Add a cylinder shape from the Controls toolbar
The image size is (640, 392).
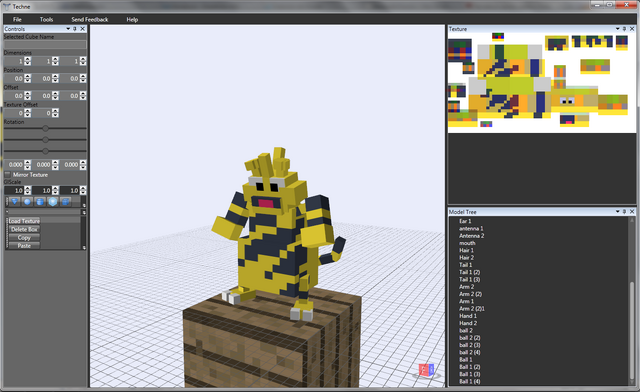pyautogui.click(x=40, y=201)
